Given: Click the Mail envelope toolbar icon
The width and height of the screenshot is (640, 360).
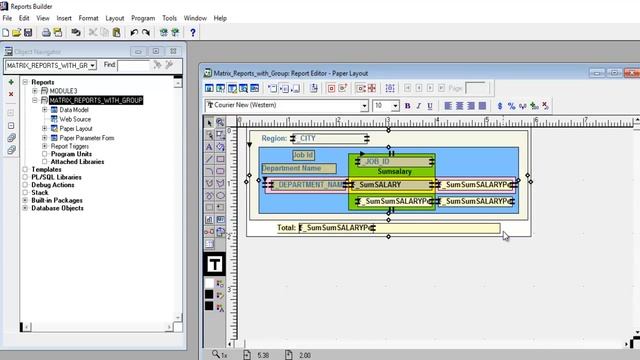Looking at the screenshot, I should [58, 33].
